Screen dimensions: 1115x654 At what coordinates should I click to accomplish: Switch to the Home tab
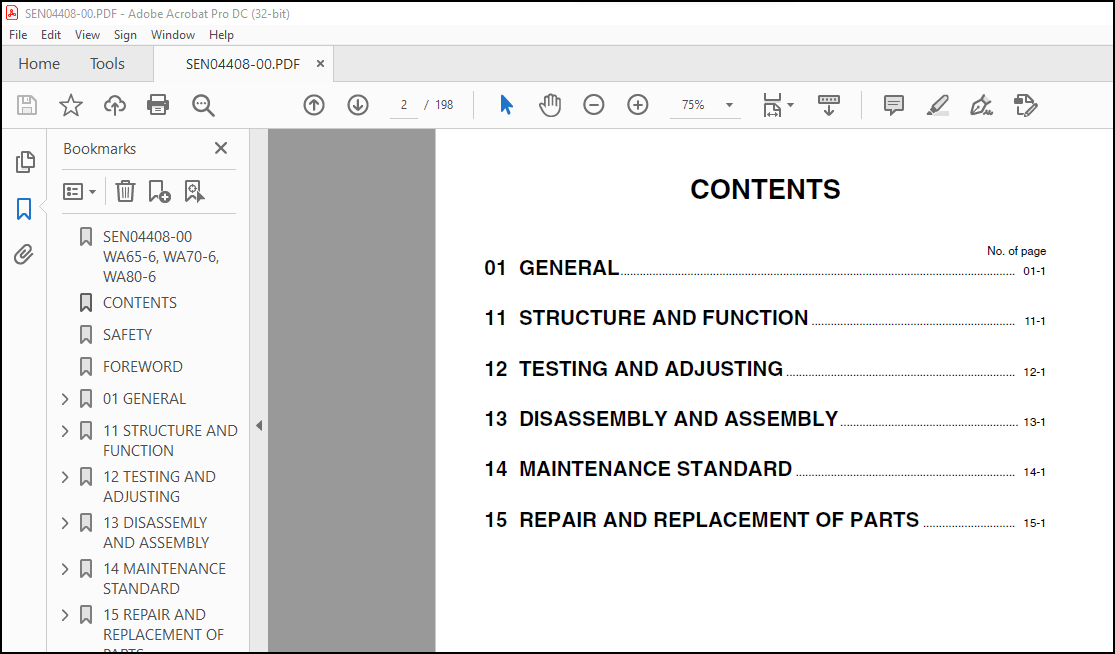pos(39,64)
